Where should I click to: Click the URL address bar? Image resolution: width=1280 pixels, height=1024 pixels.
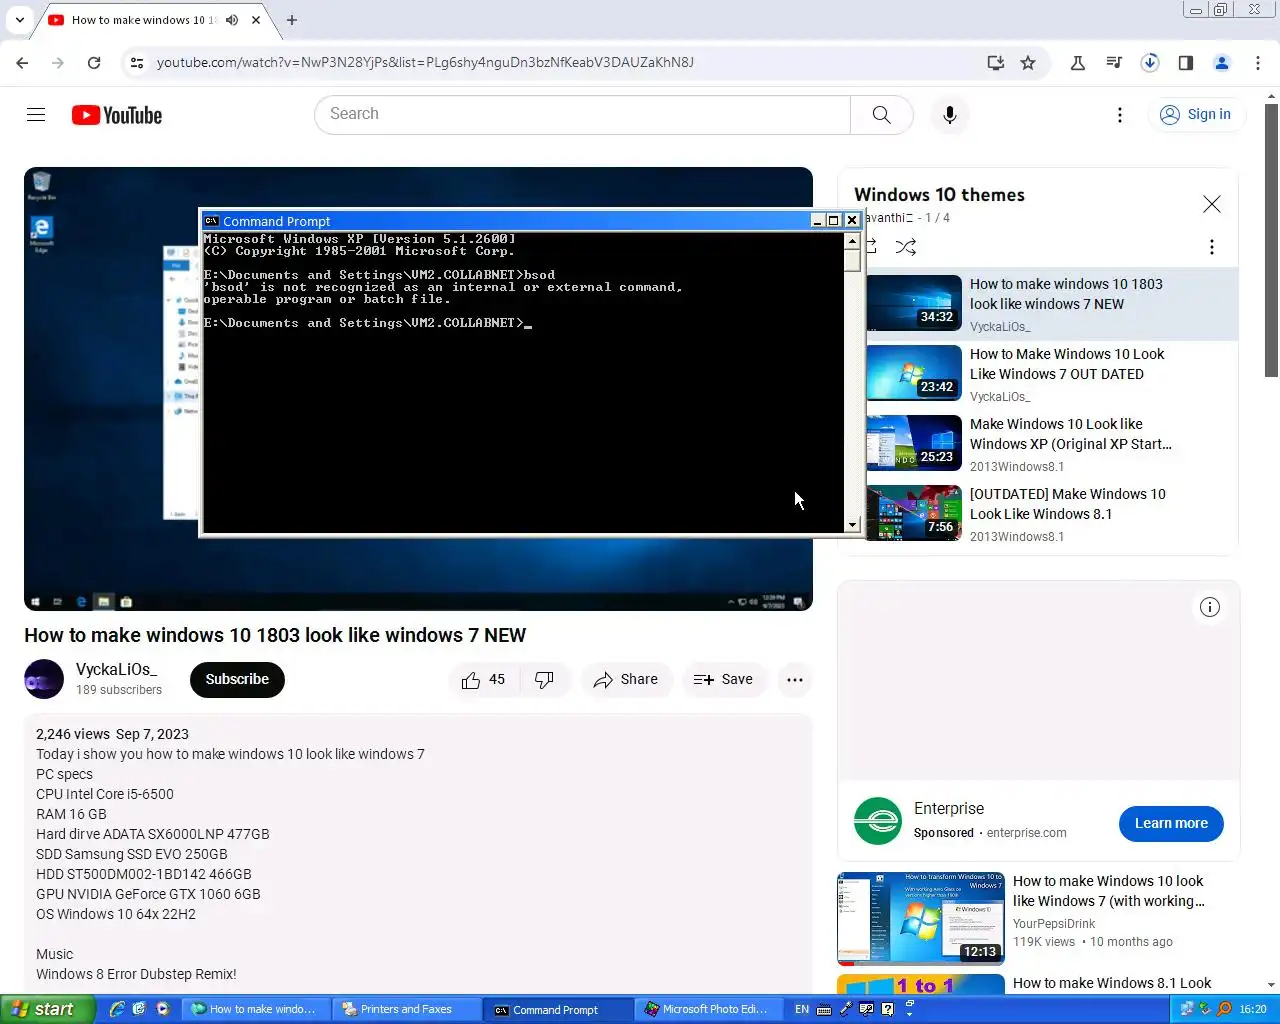560,62
